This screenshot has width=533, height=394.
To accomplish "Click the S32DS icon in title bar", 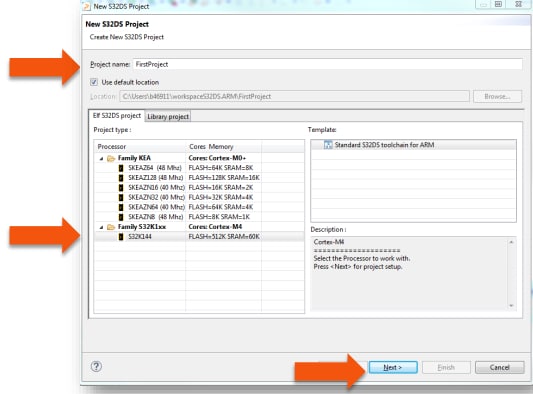I will click(x=87, y=6).
